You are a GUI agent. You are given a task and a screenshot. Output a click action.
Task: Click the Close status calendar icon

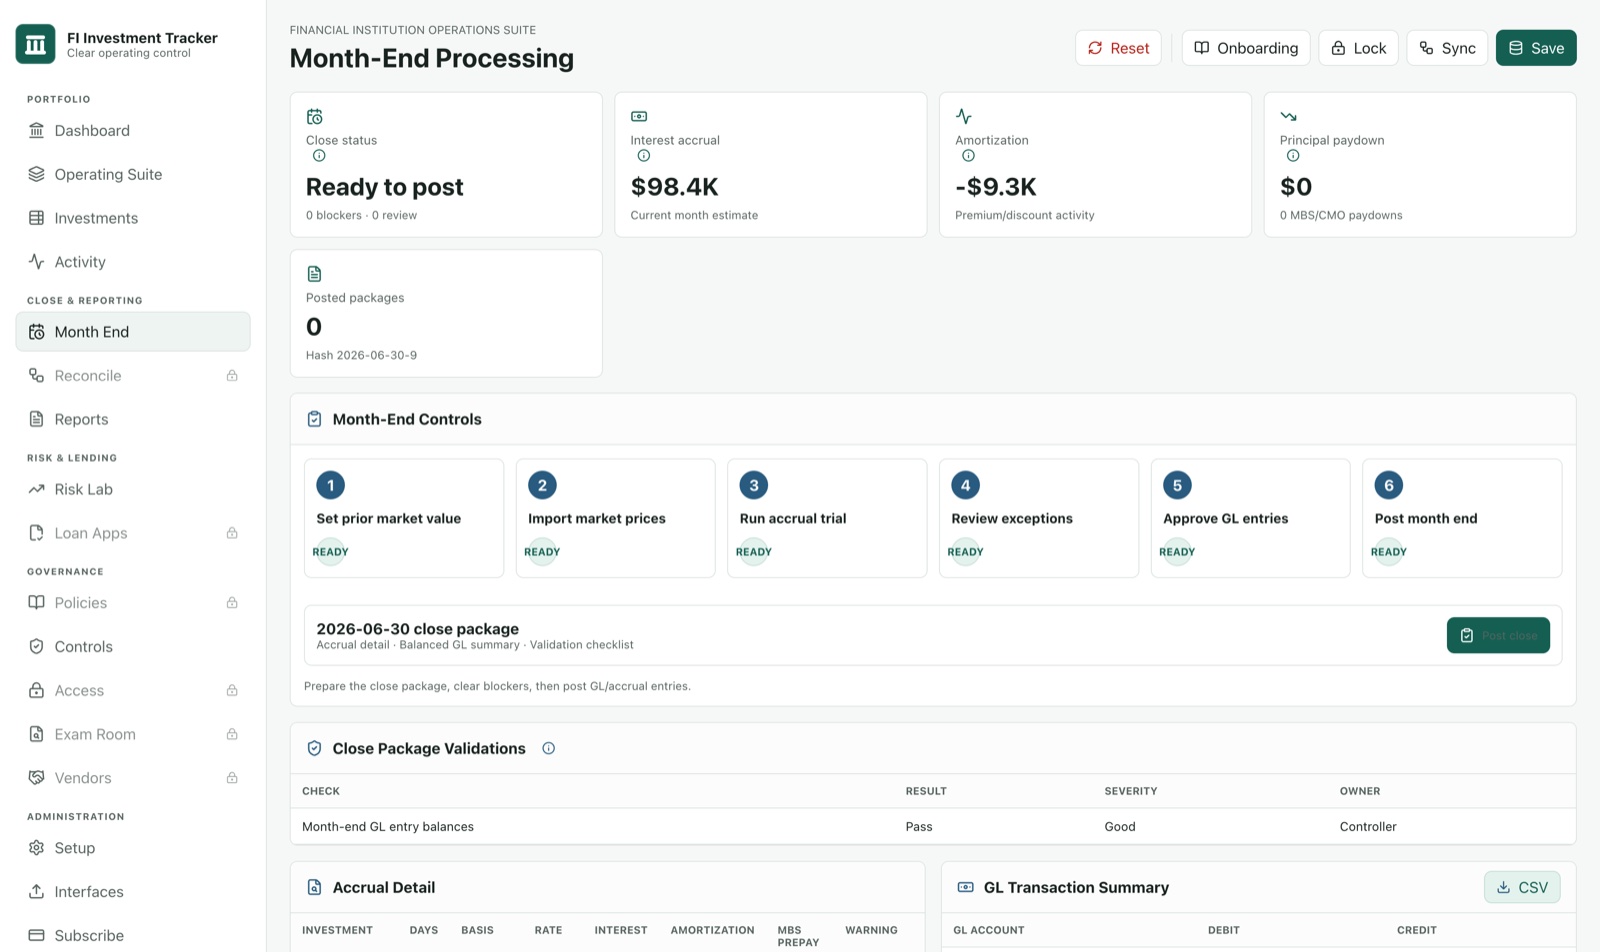coord(314,117)
